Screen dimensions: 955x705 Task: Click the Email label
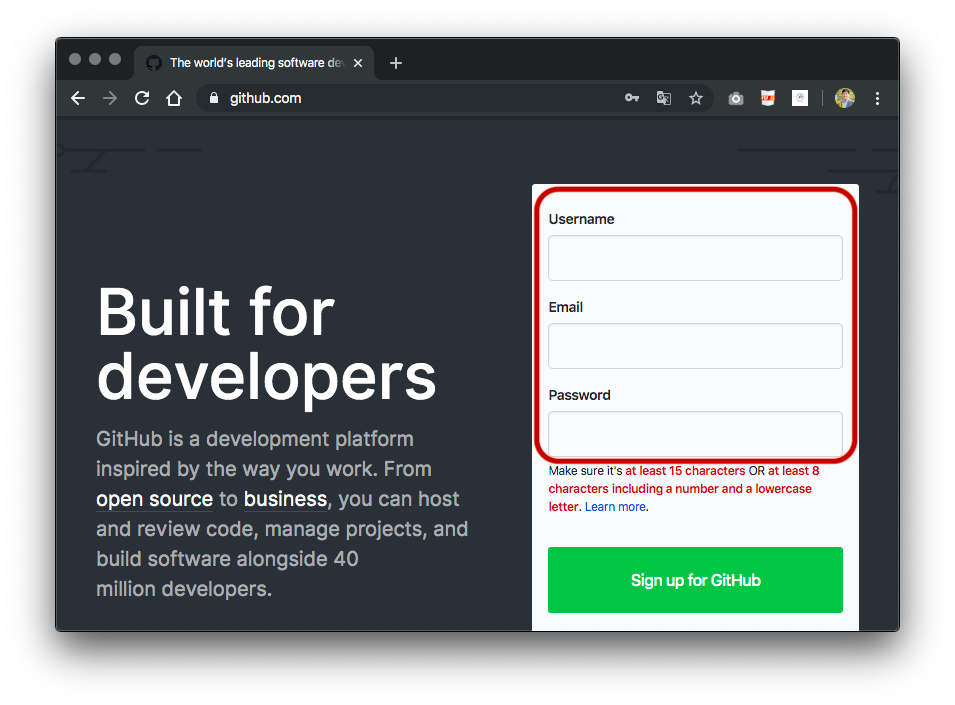click(565, 307)
